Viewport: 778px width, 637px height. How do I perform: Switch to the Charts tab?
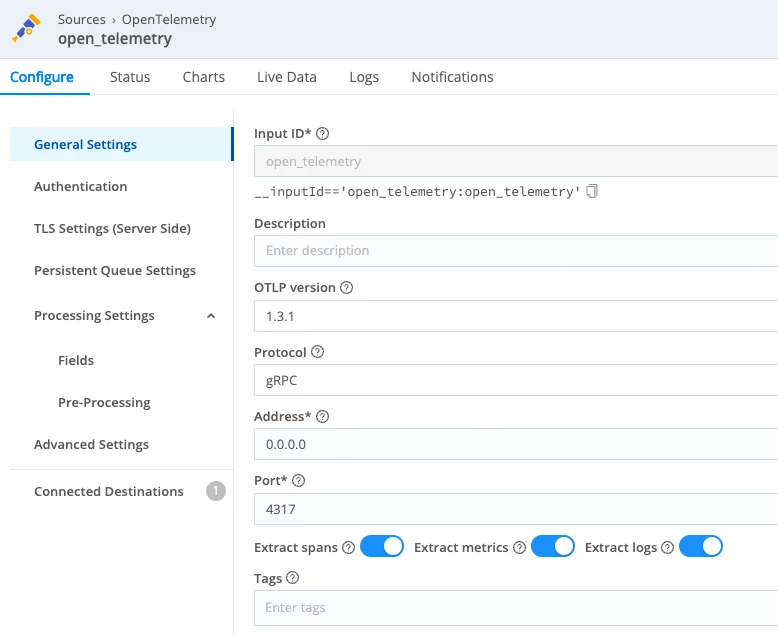(203, 77)
